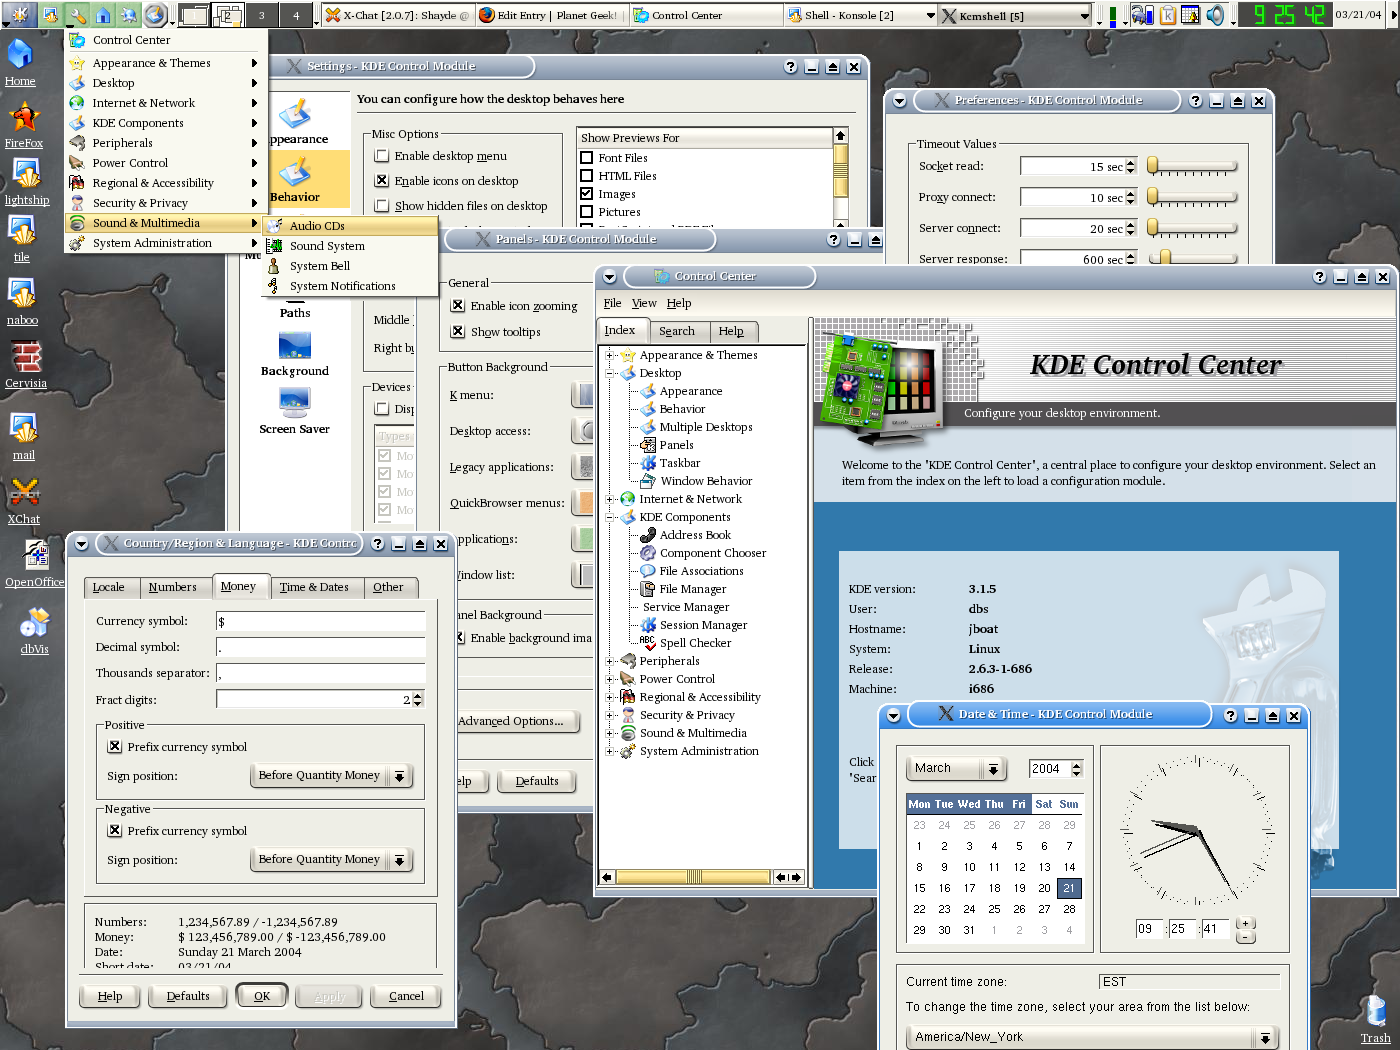Click Cancel in Country/Region dialog
The width and height of the screenshot is (1400, 1050).
click(x=406, y=996)
